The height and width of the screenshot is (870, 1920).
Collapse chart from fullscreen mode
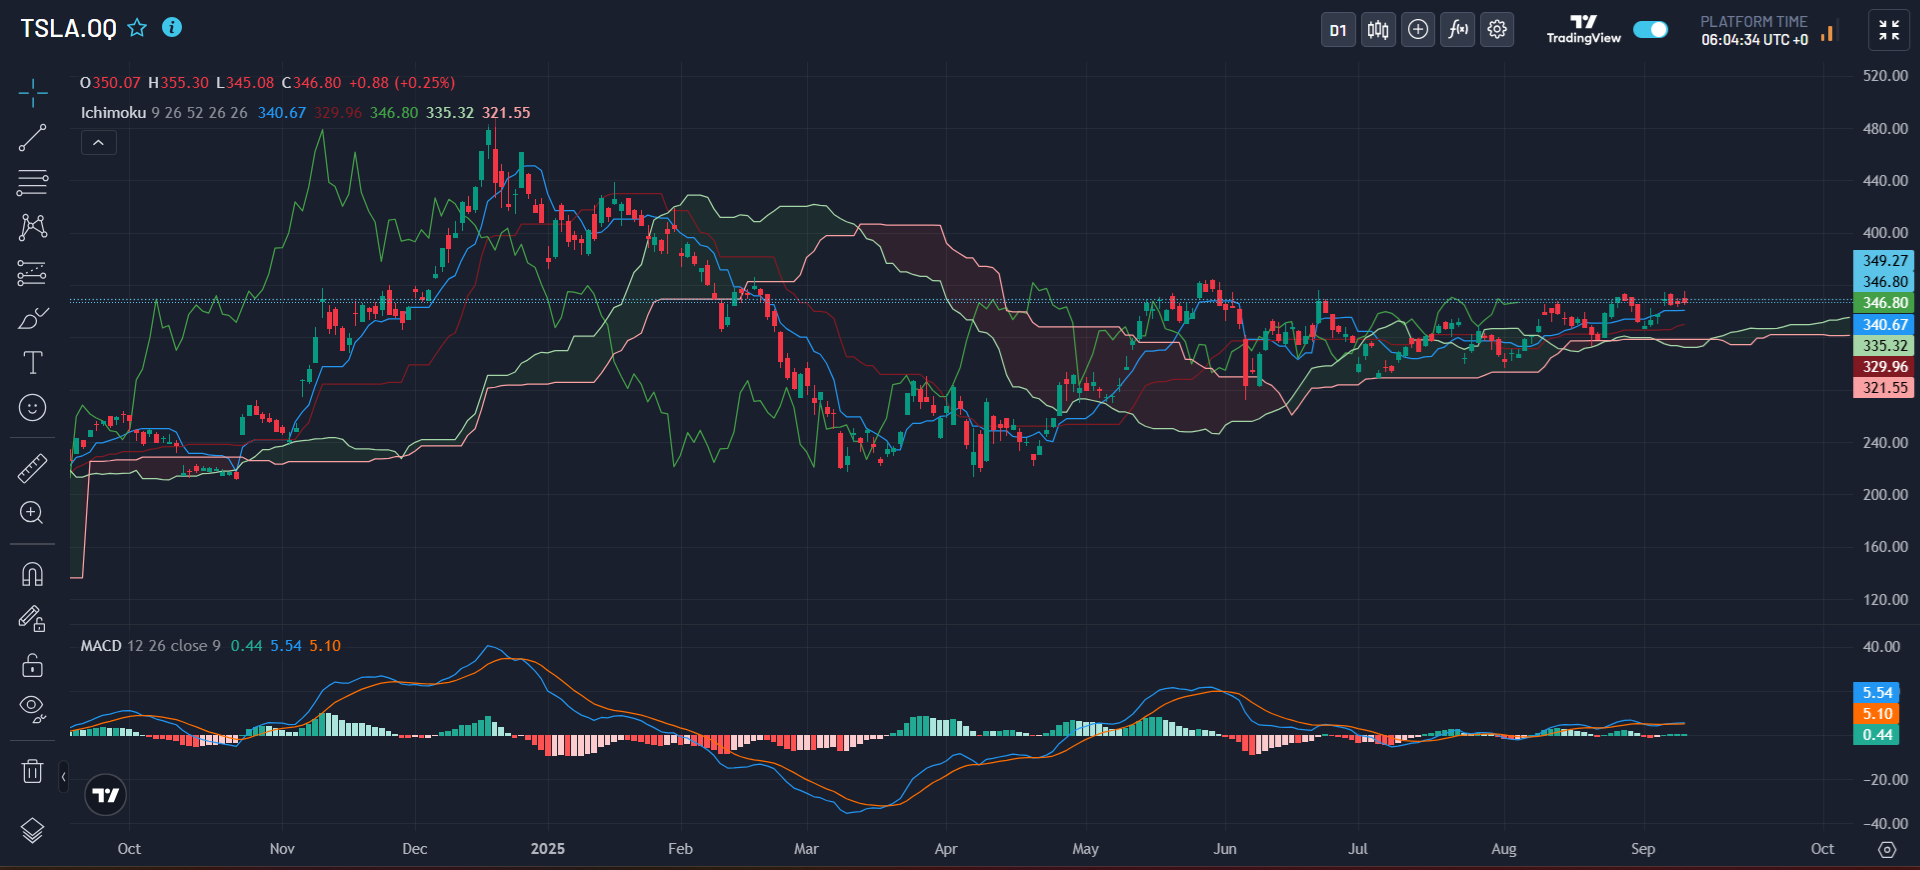click(1889, 30)
